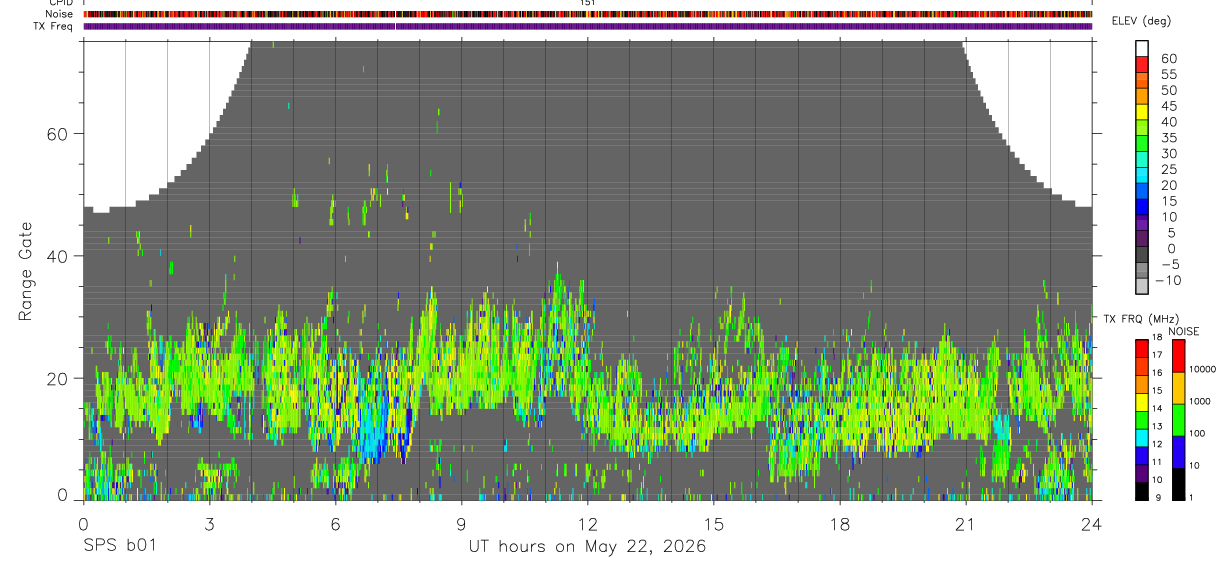Screen dimensions: 1228x567
Task: Click the x-axis tick label '21'
Action: click(966, 523)
